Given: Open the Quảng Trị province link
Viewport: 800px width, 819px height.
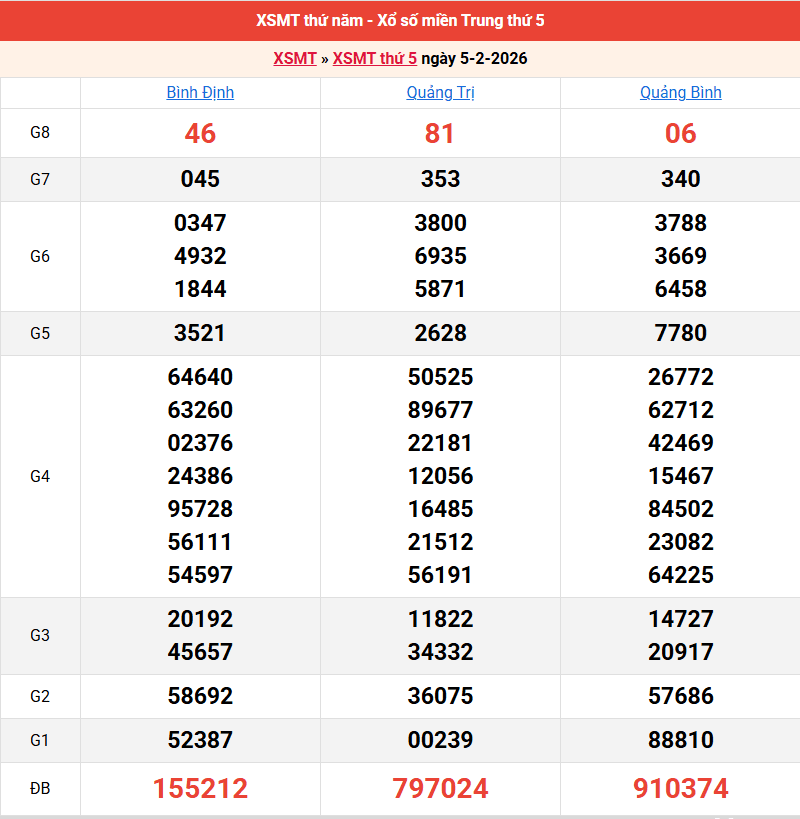Looking at the screenshot, I should pos(440,93).
